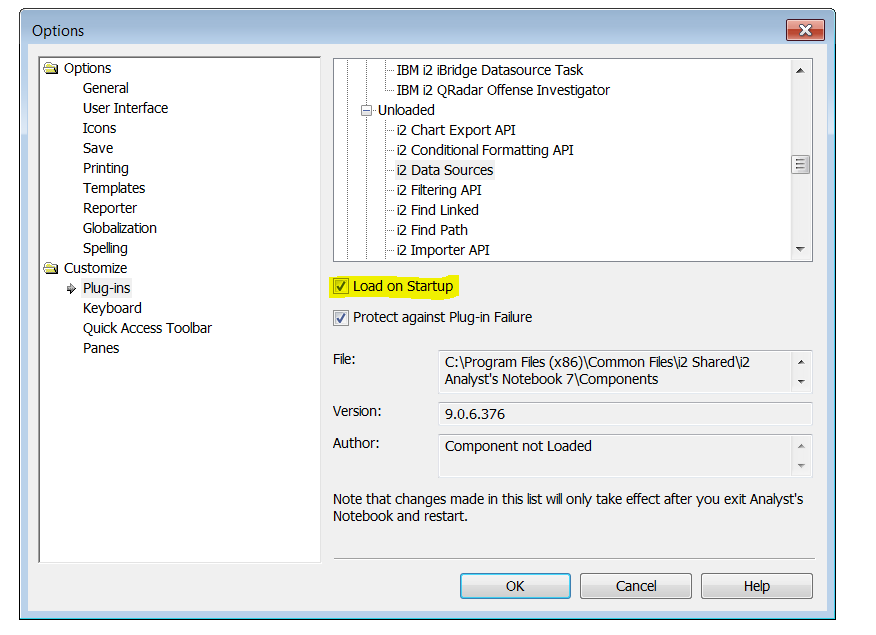Image resolution: width=876 pixels, height=635 pixels.
Task: Click the plug-in list scrollbar thumb
Action: [x=801, y=163]
